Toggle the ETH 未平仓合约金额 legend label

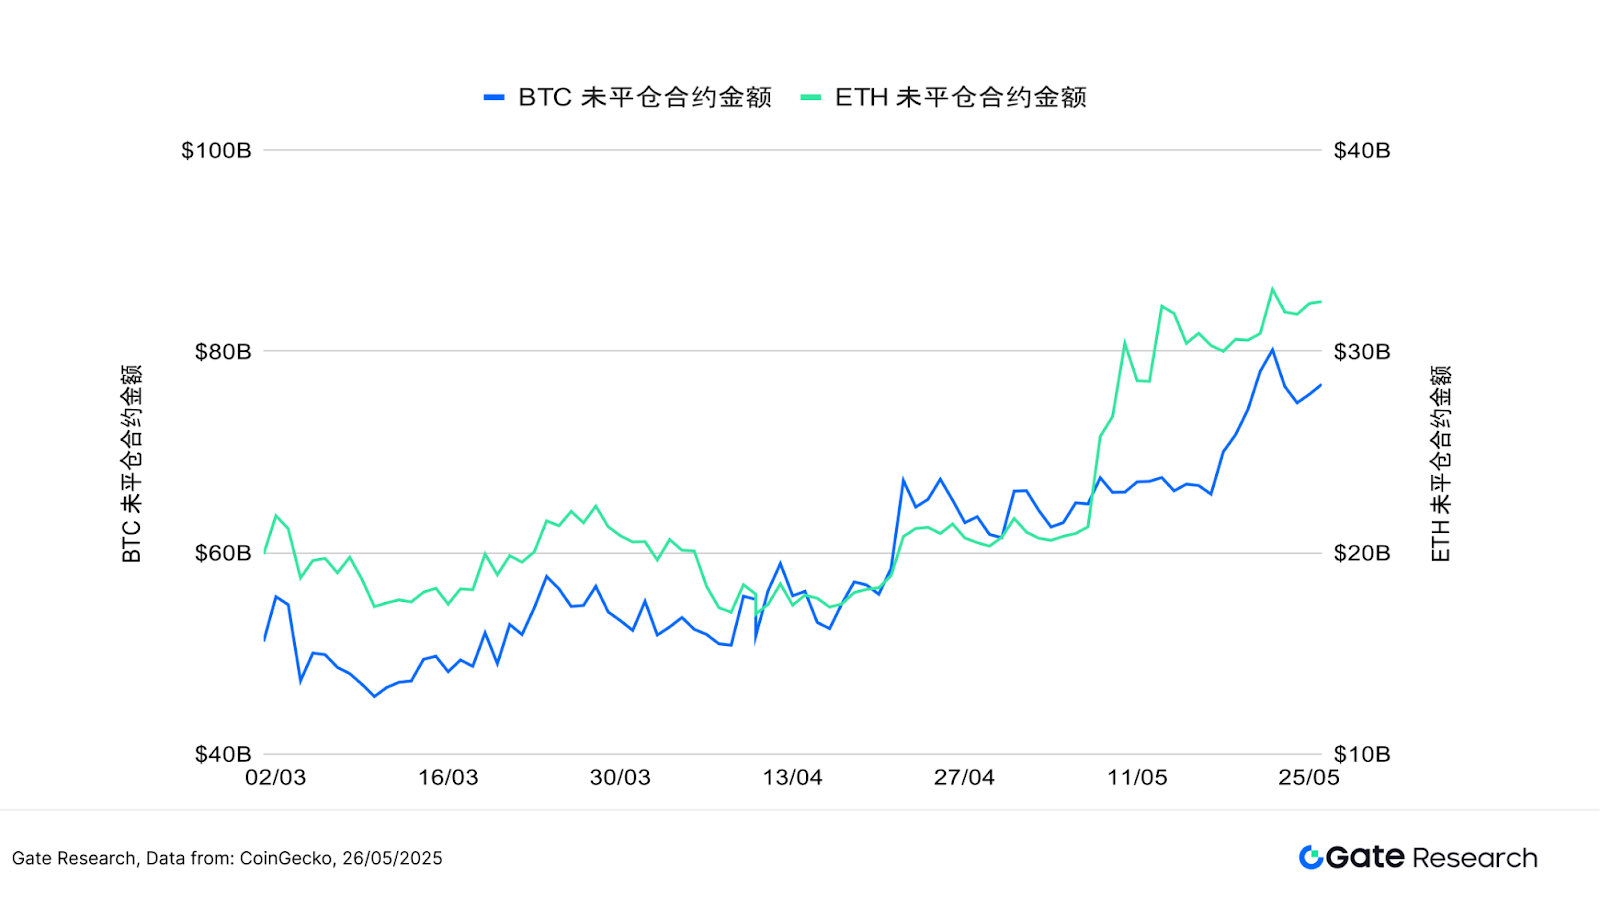pos(961,98)
